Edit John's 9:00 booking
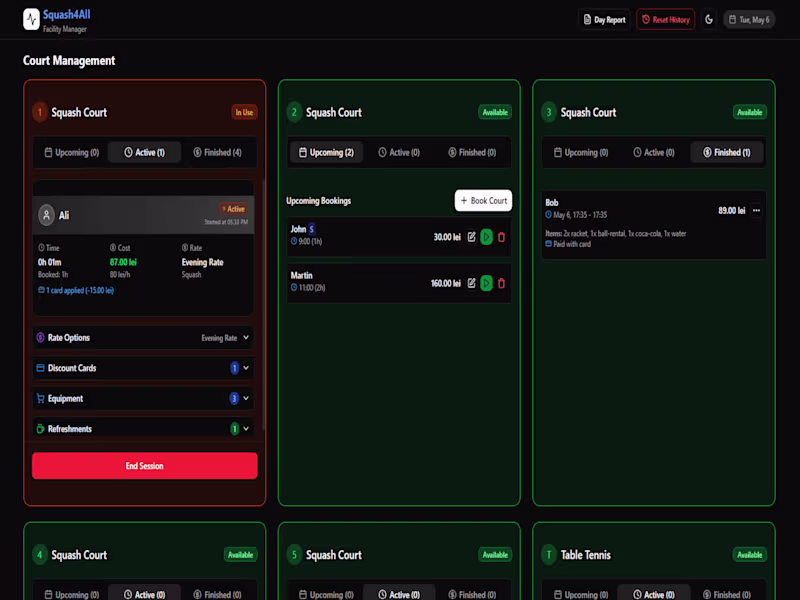The image size is (800, 600). coord(471,237)
